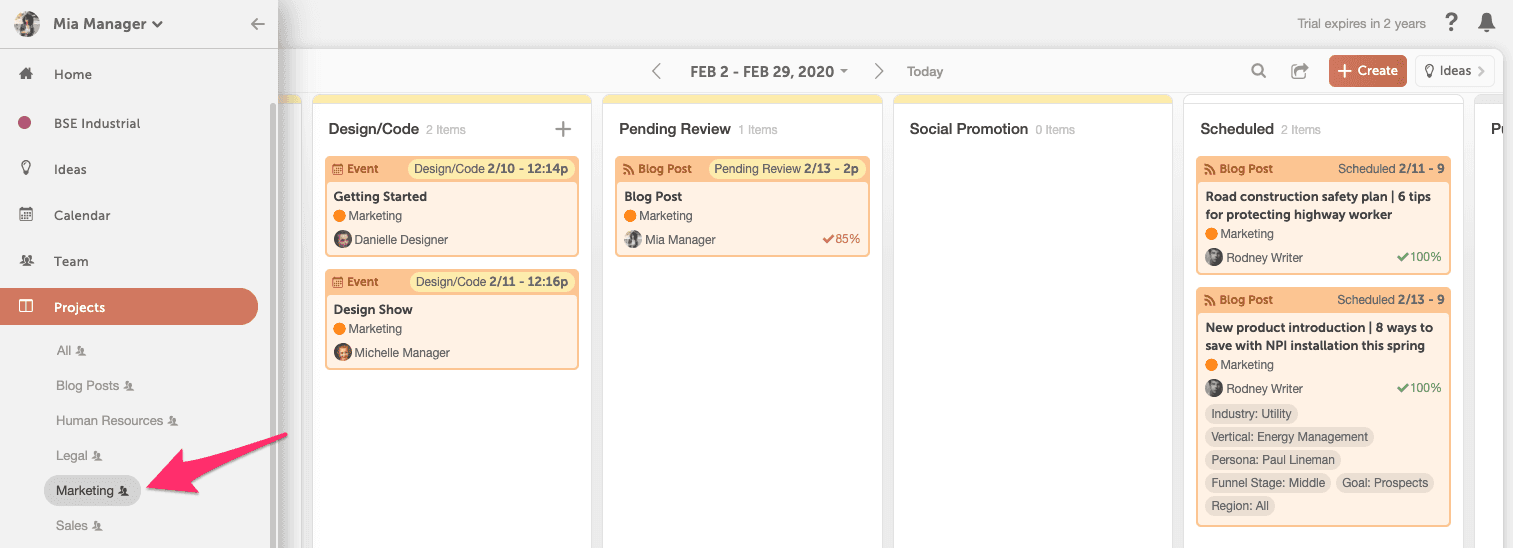
Task: Click the 85% completion indicator
Action: (x=841, y=239)
